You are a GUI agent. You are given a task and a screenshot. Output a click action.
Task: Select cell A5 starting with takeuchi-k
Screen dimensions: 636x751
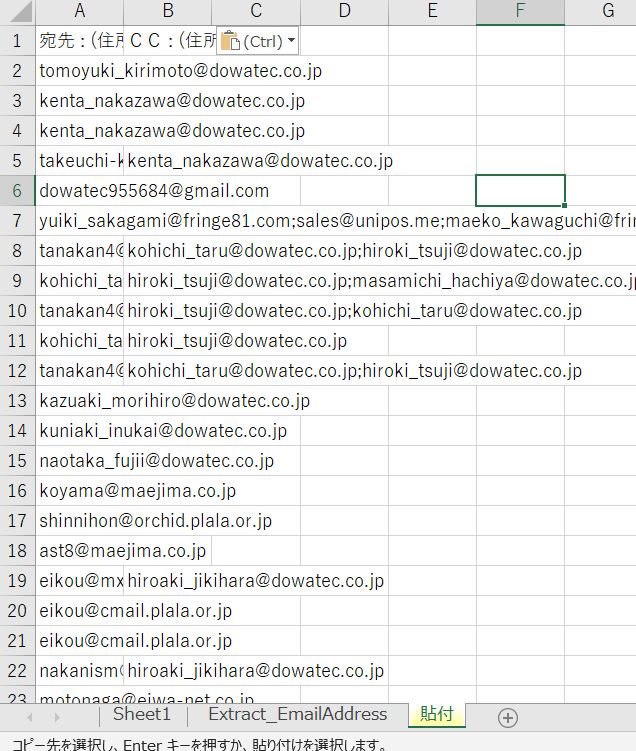[x=80, y=161]
